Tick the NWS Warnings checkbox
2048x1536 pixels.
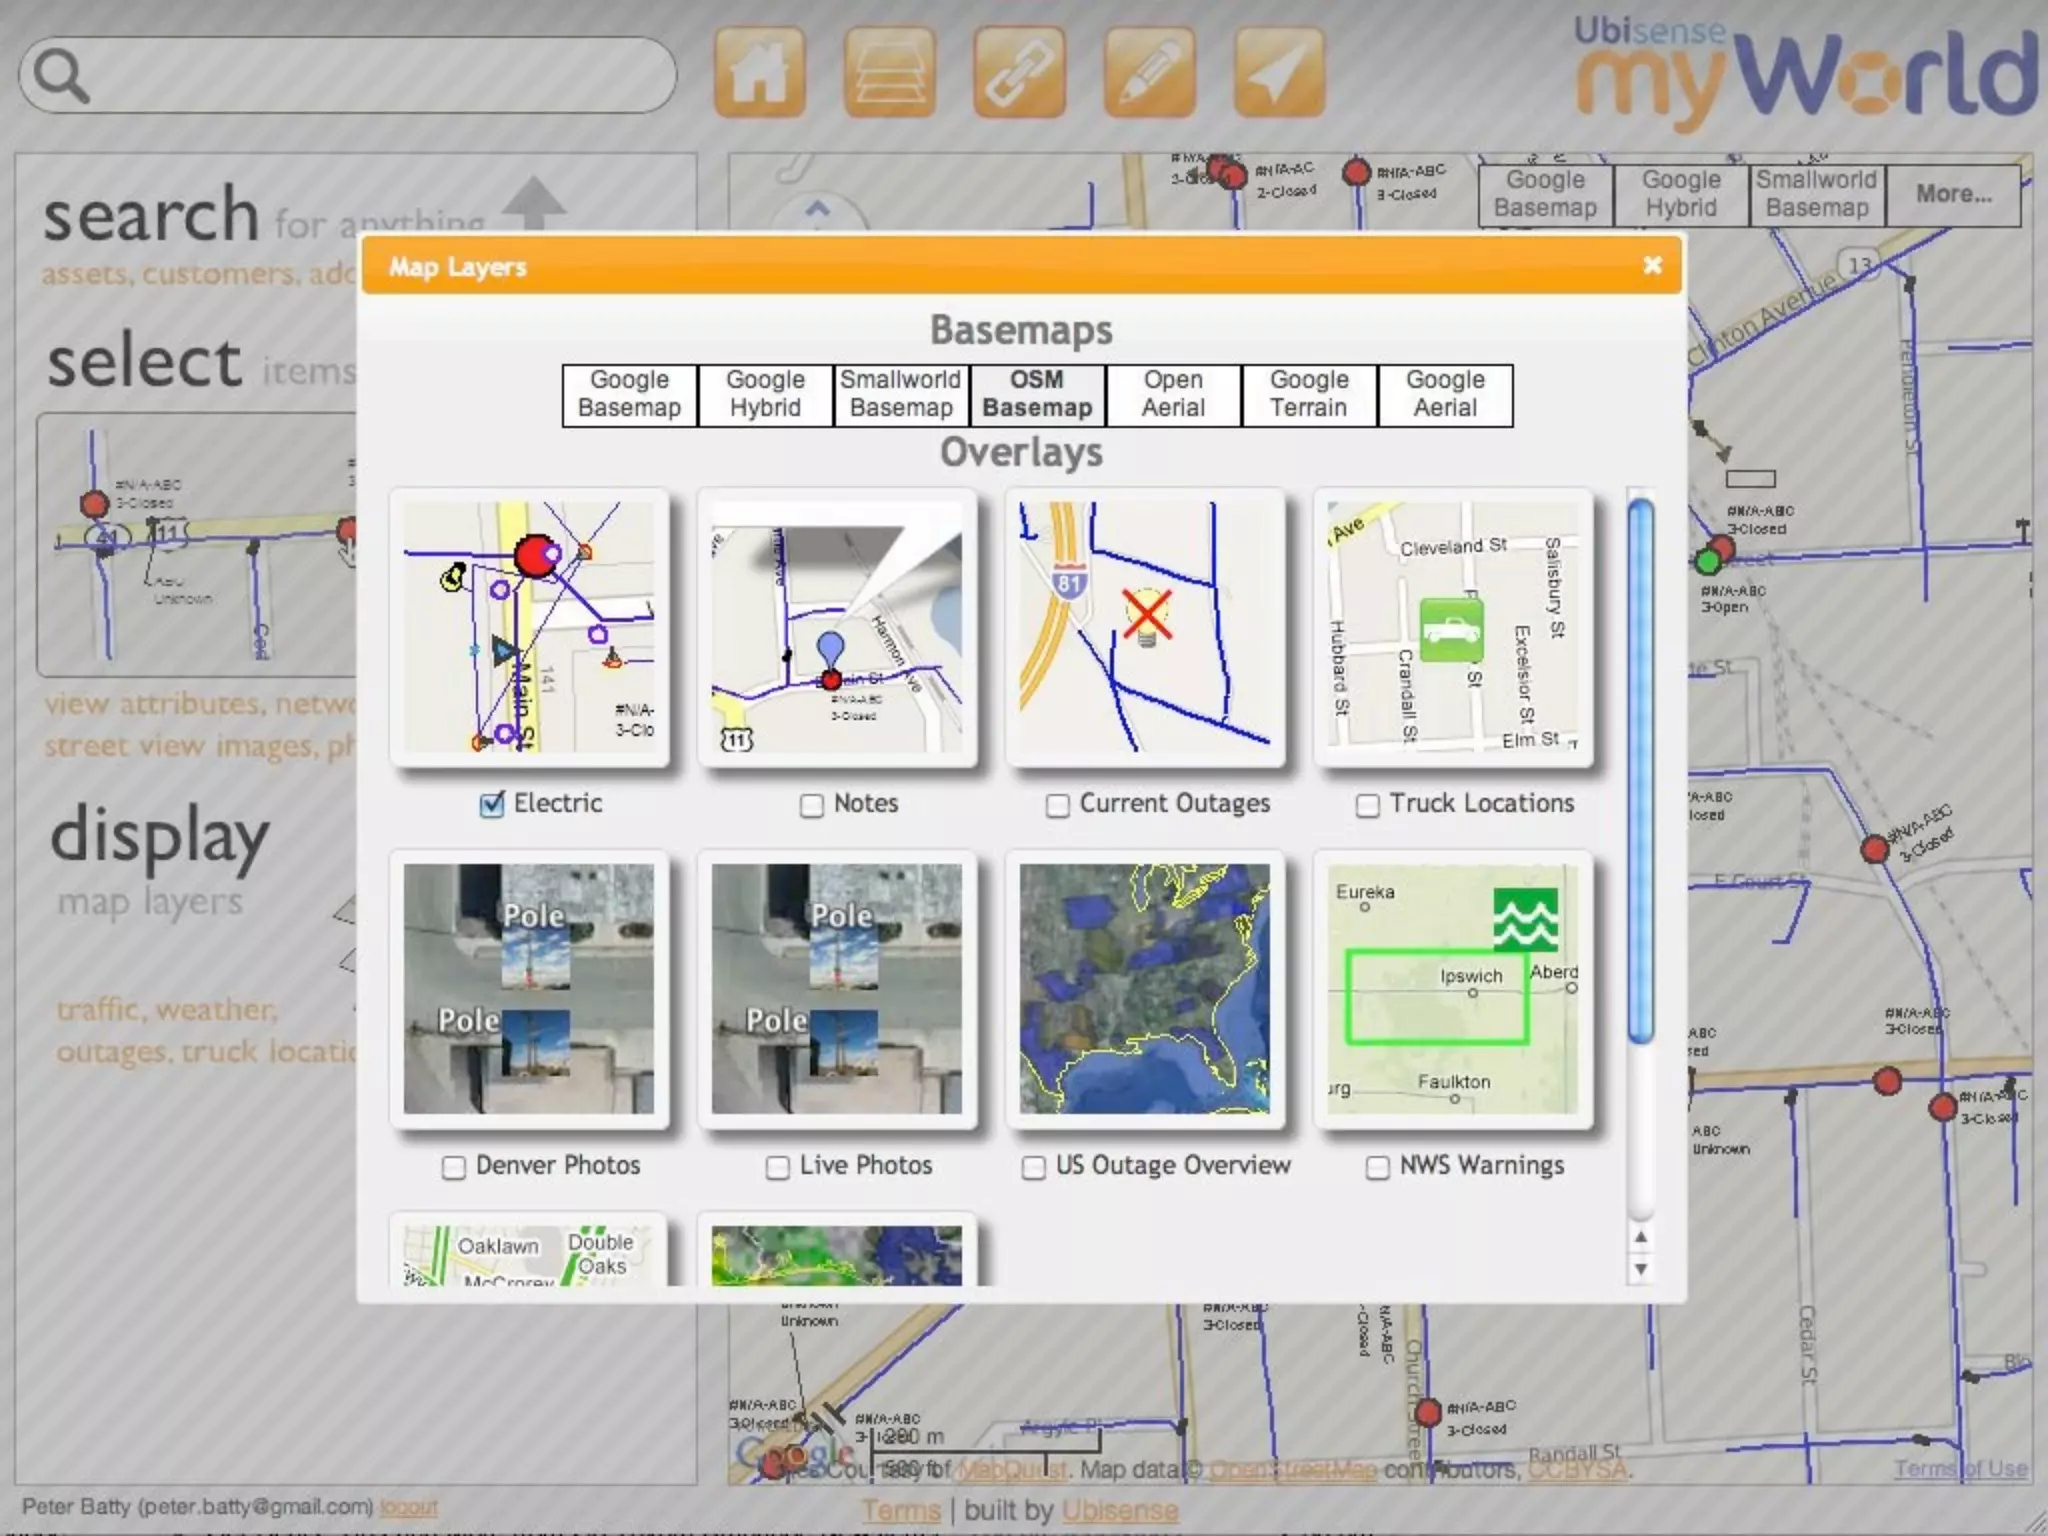(1378, 1167)
